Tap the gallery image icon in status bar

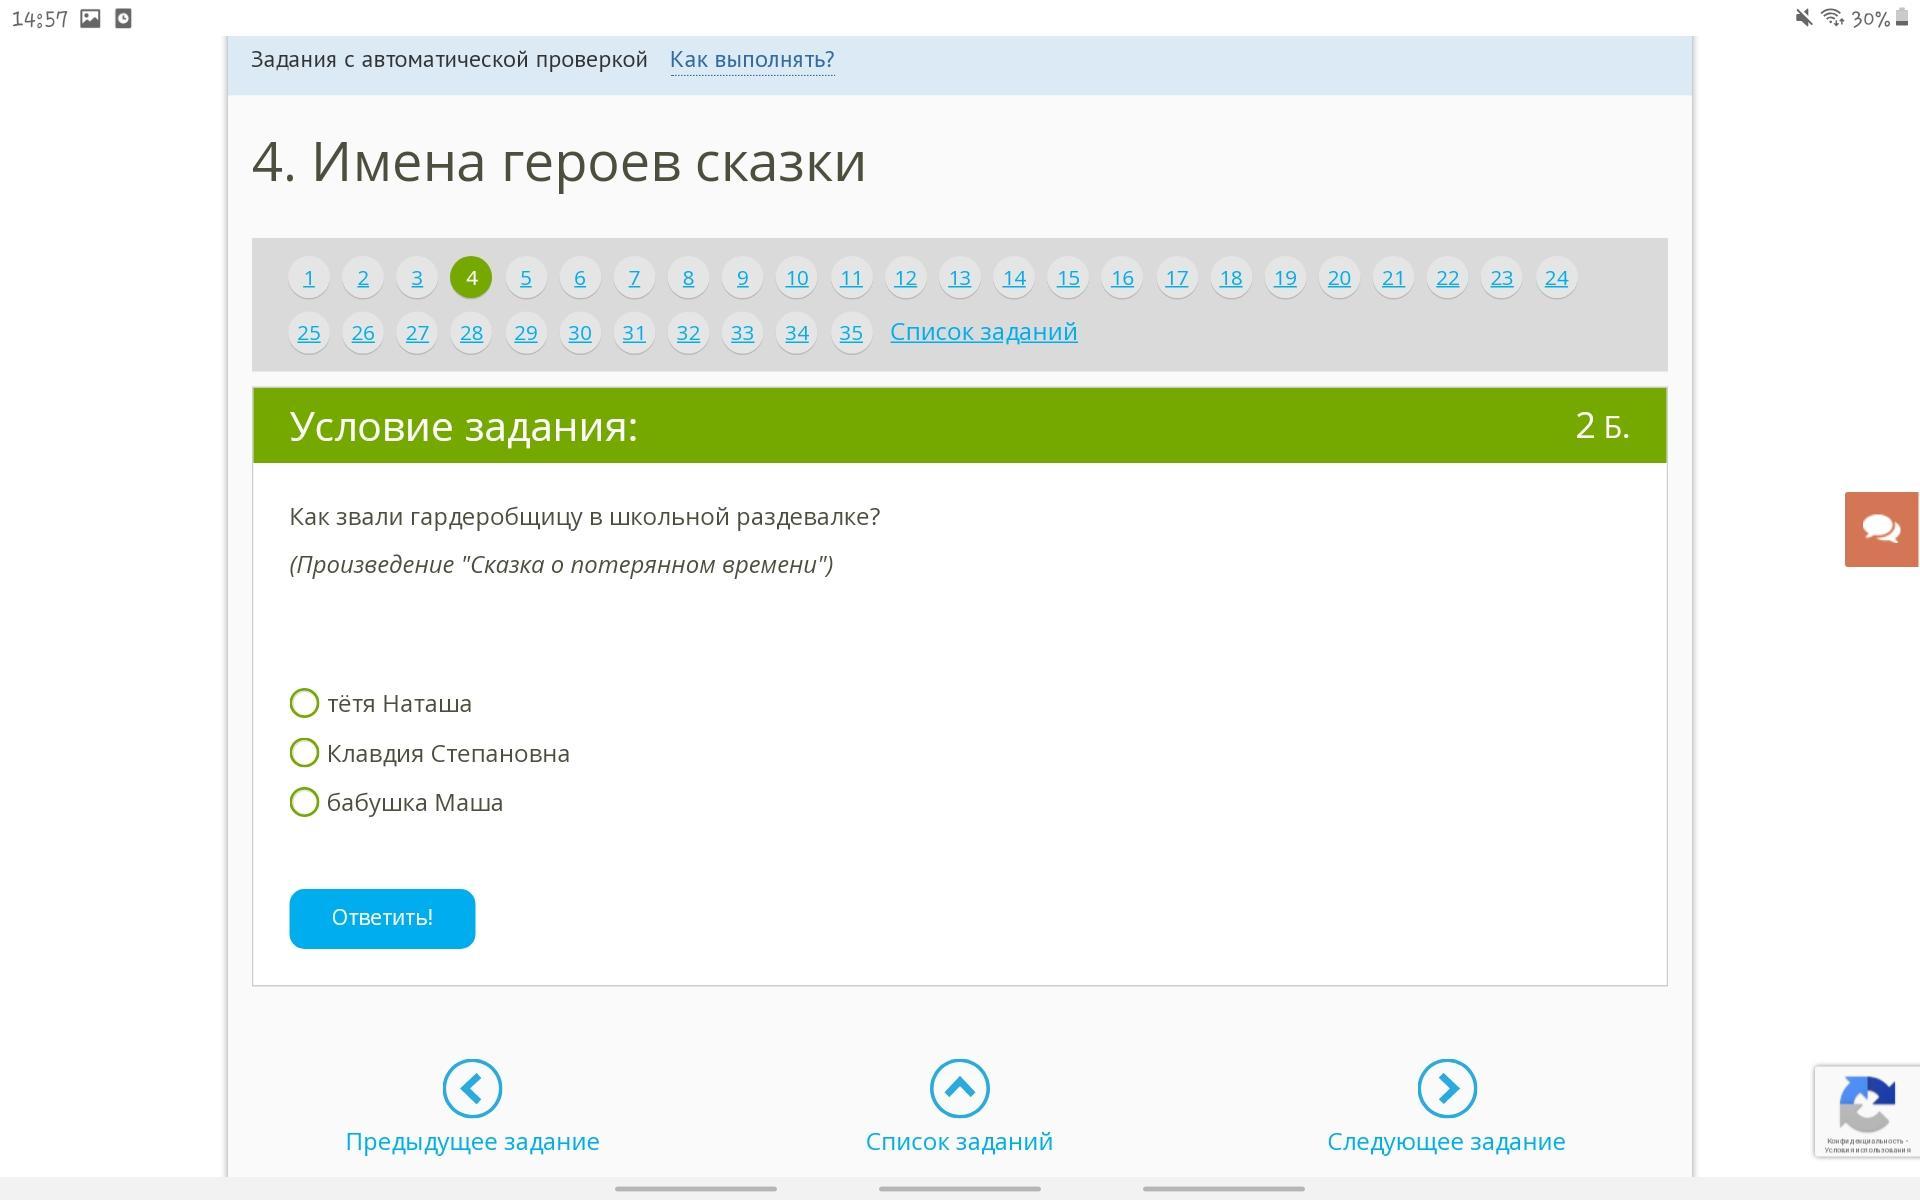[90, 18]
